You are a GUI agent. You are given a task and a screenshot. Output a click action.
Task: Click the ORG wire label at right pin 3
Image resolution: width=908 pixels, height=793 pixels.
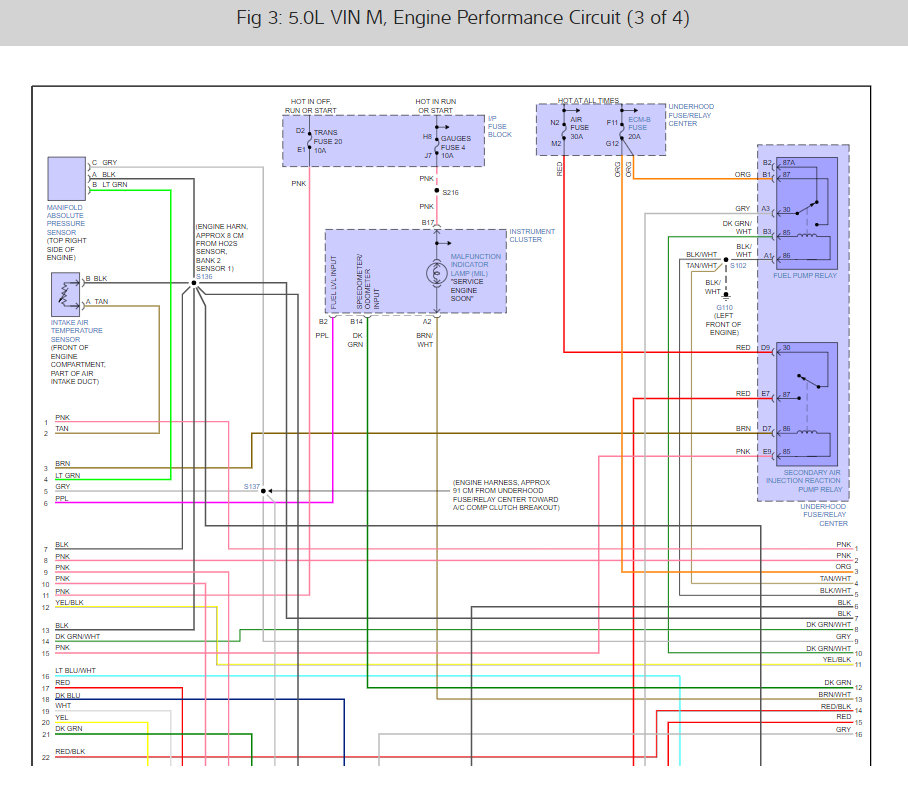point(843,567)
